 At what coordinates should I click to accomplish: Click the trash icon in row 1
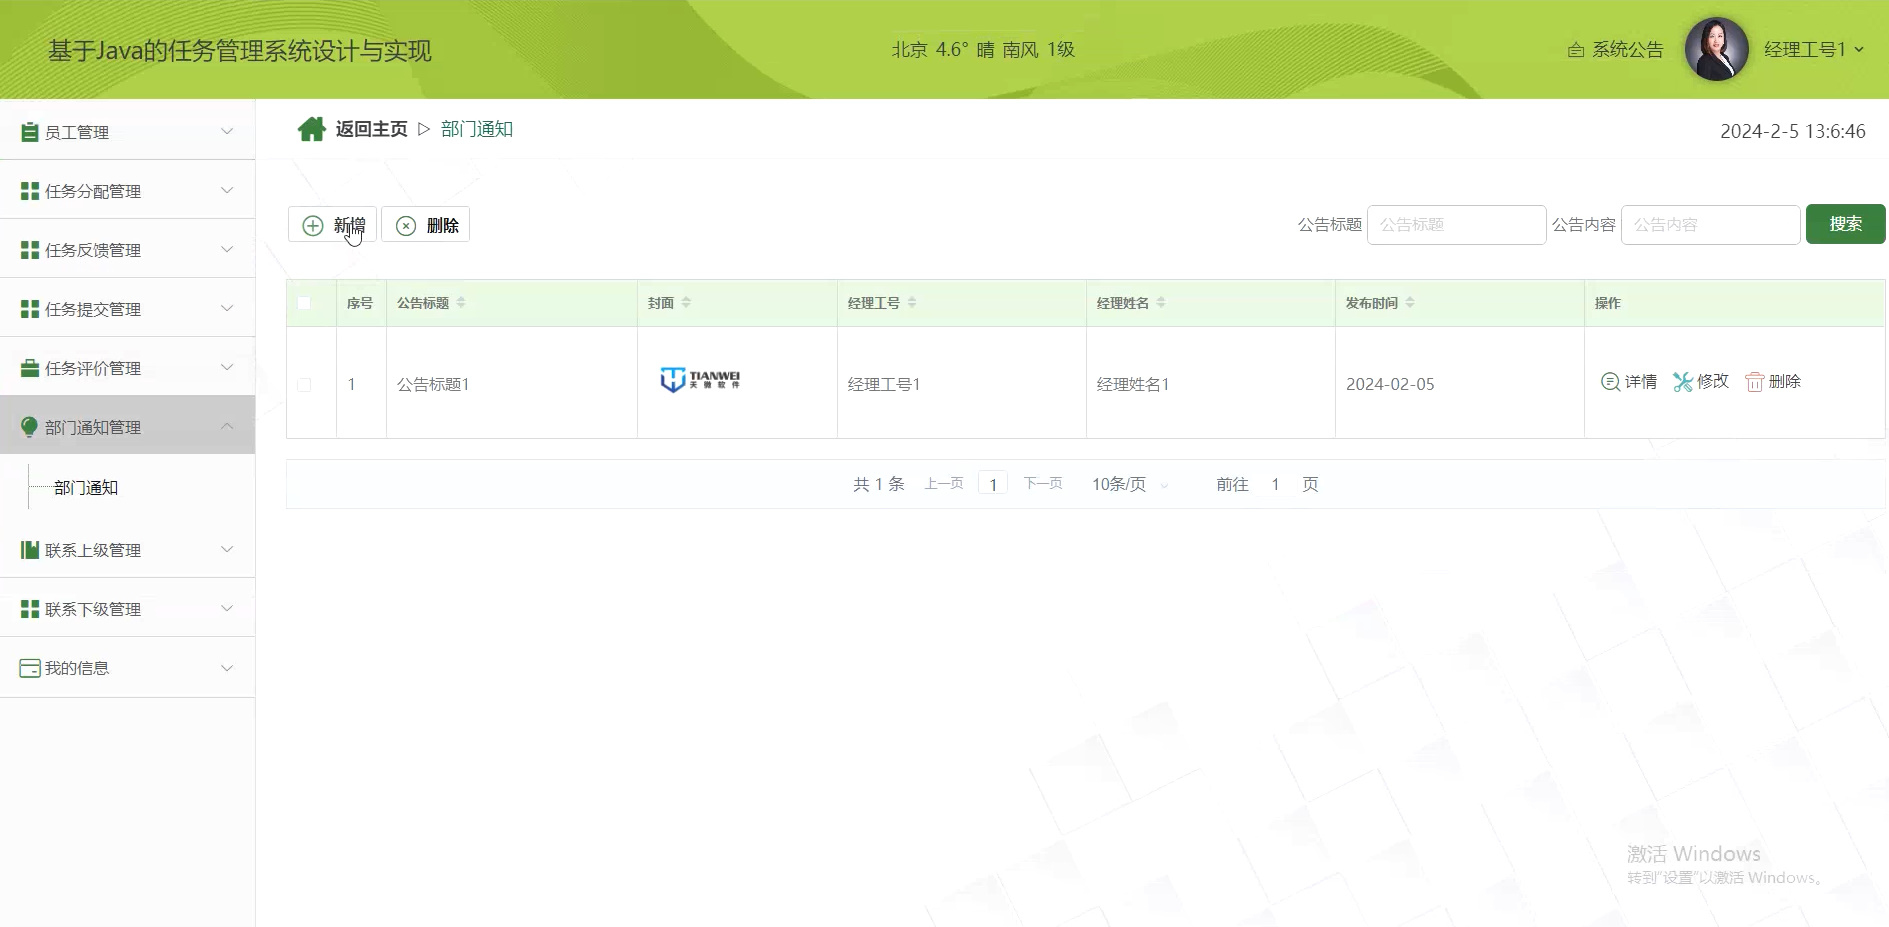click(x=1755, y=382)
